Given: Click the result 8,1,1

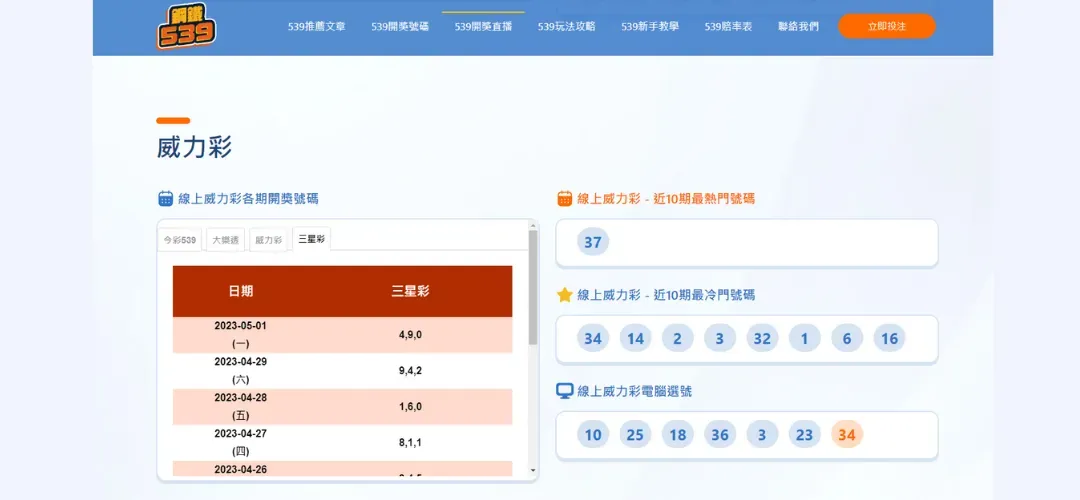Looking at the screenshot, I should pos(411,442).
